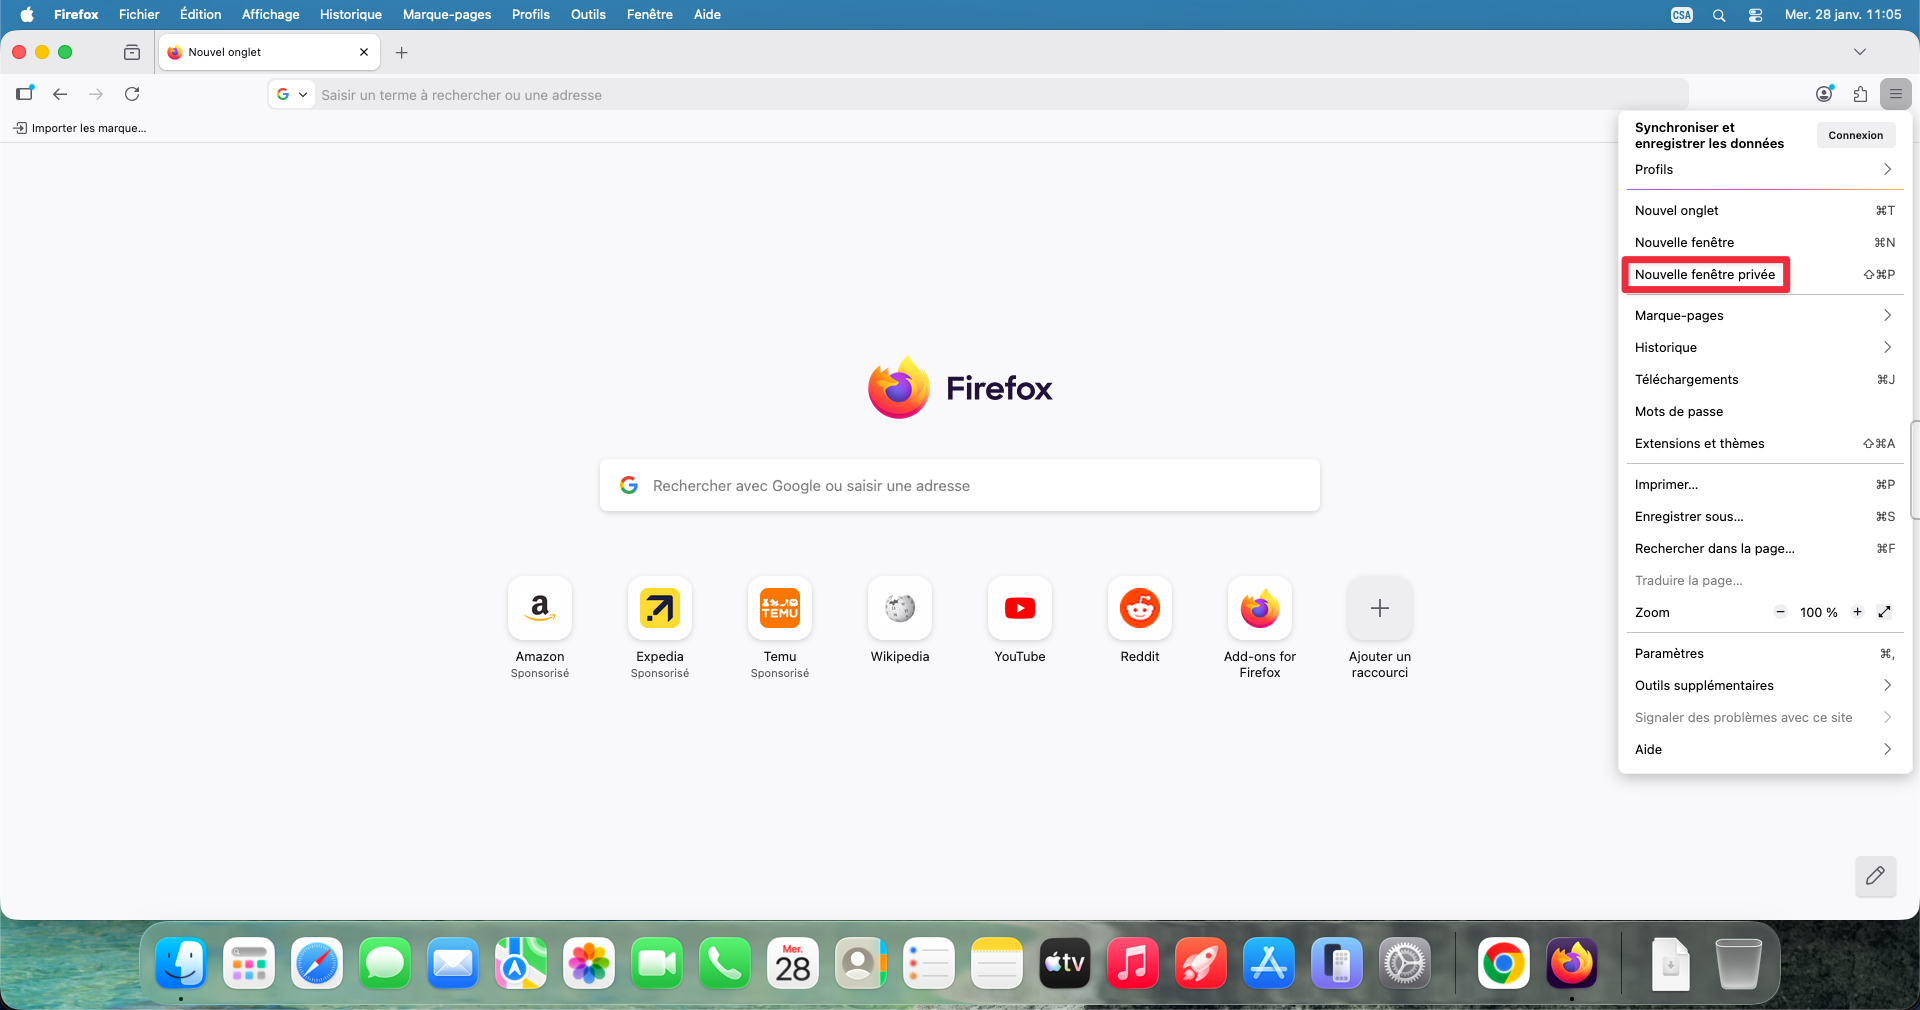Screen dimensions: 1920x1010
Task: Open Spotlight search in the menu bar
Action: pos(1719,15)
